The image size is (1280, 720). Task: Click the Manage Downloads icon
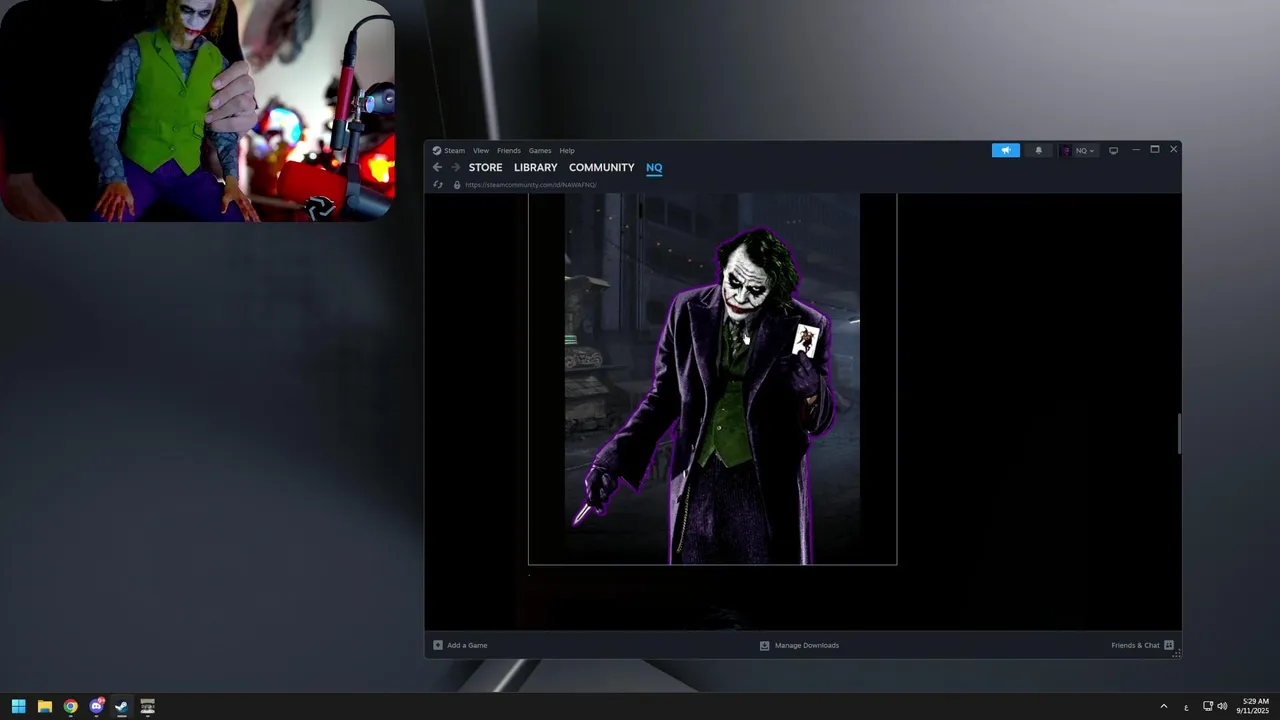click(x=765, y=645)
